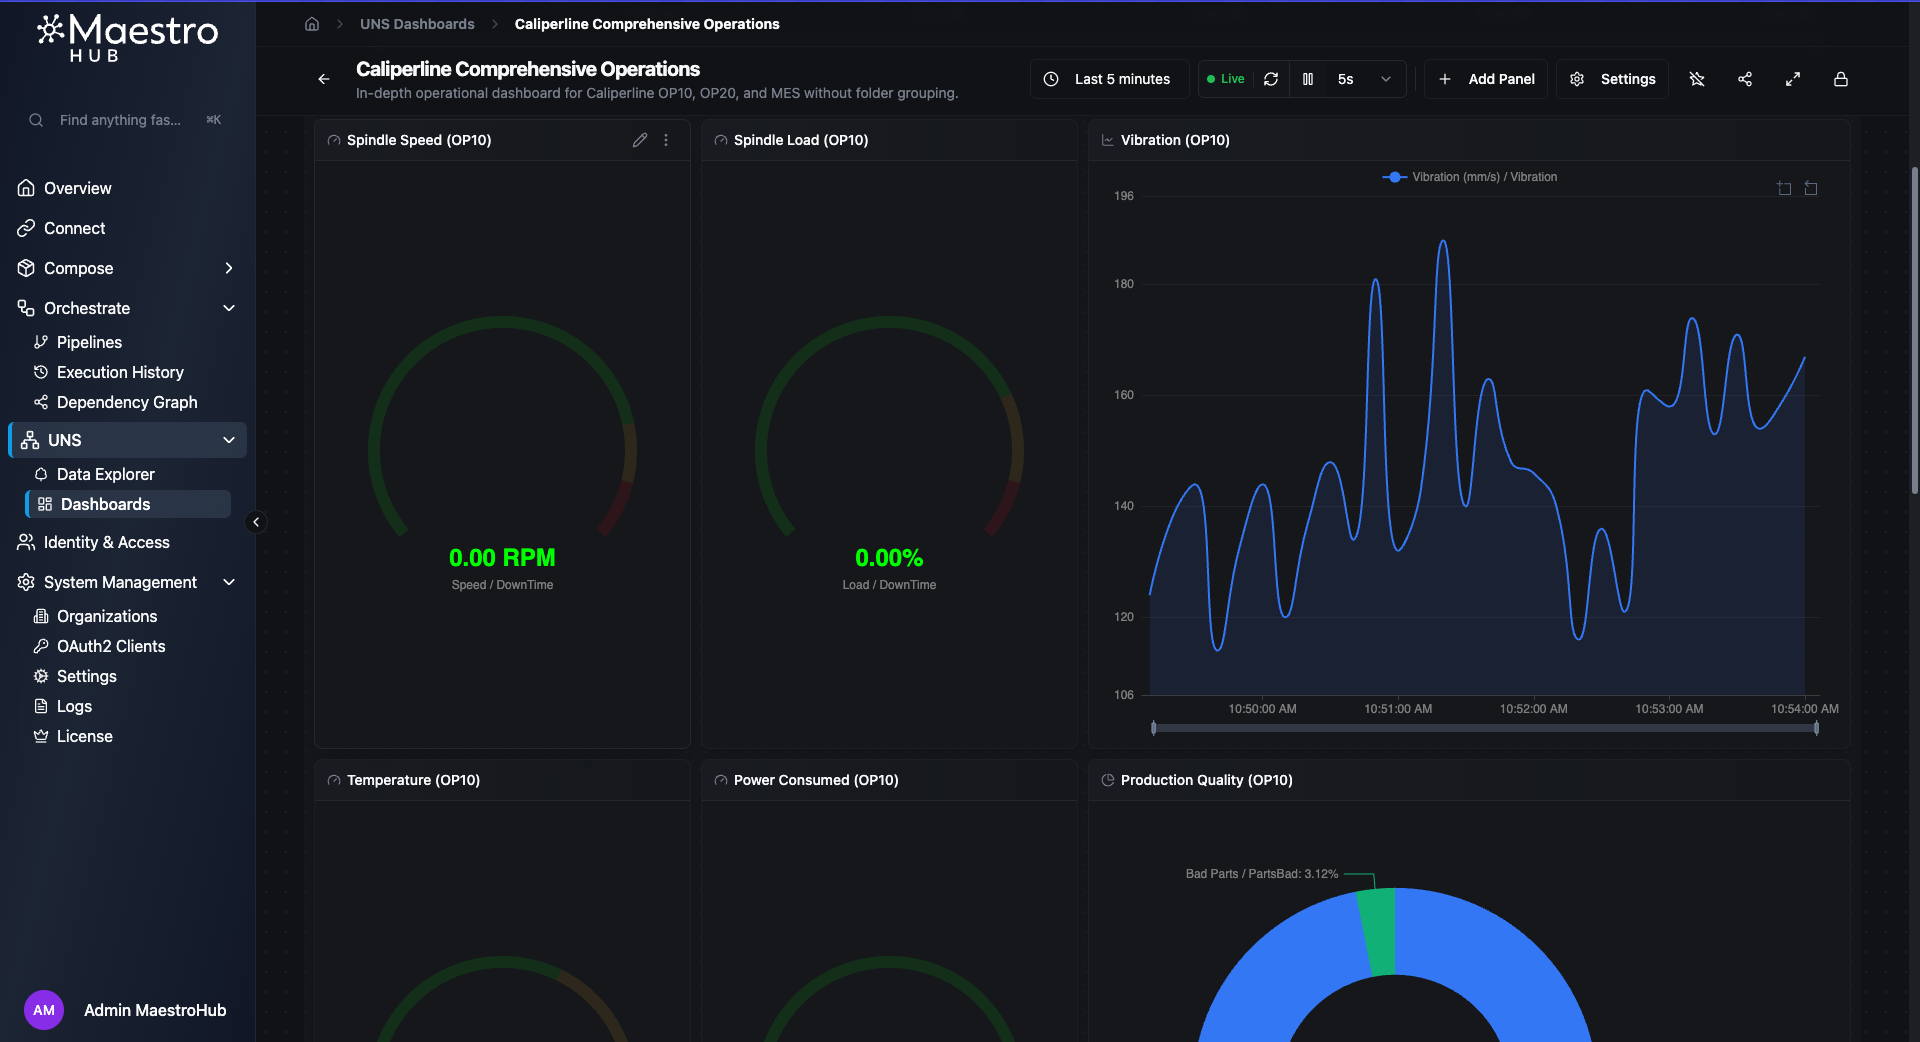This screenshot has height=1042, width=1920.
Task: Open Data Explorer in the sidebar
Action: [106, 474]
